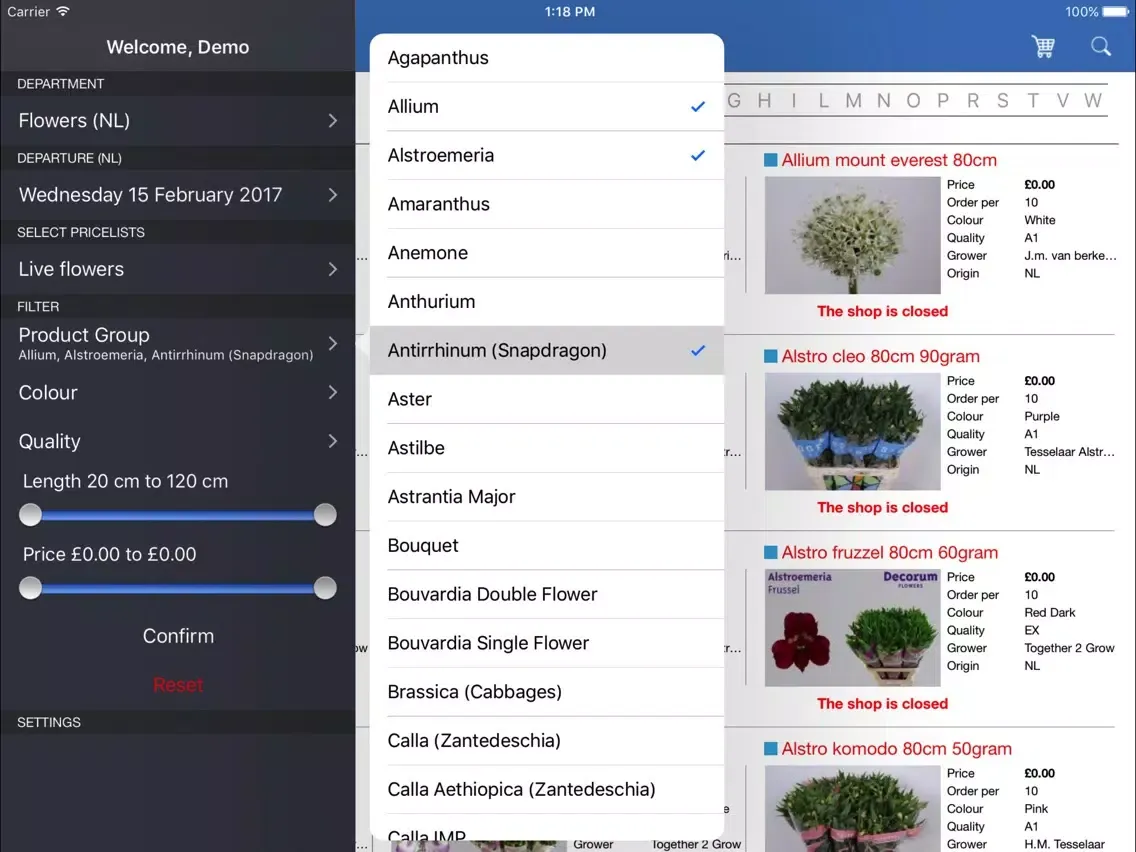Open Allium mount everest 80cm product
The height and width of the screenshot is (852, 1136).
click(x=889, y=160)
